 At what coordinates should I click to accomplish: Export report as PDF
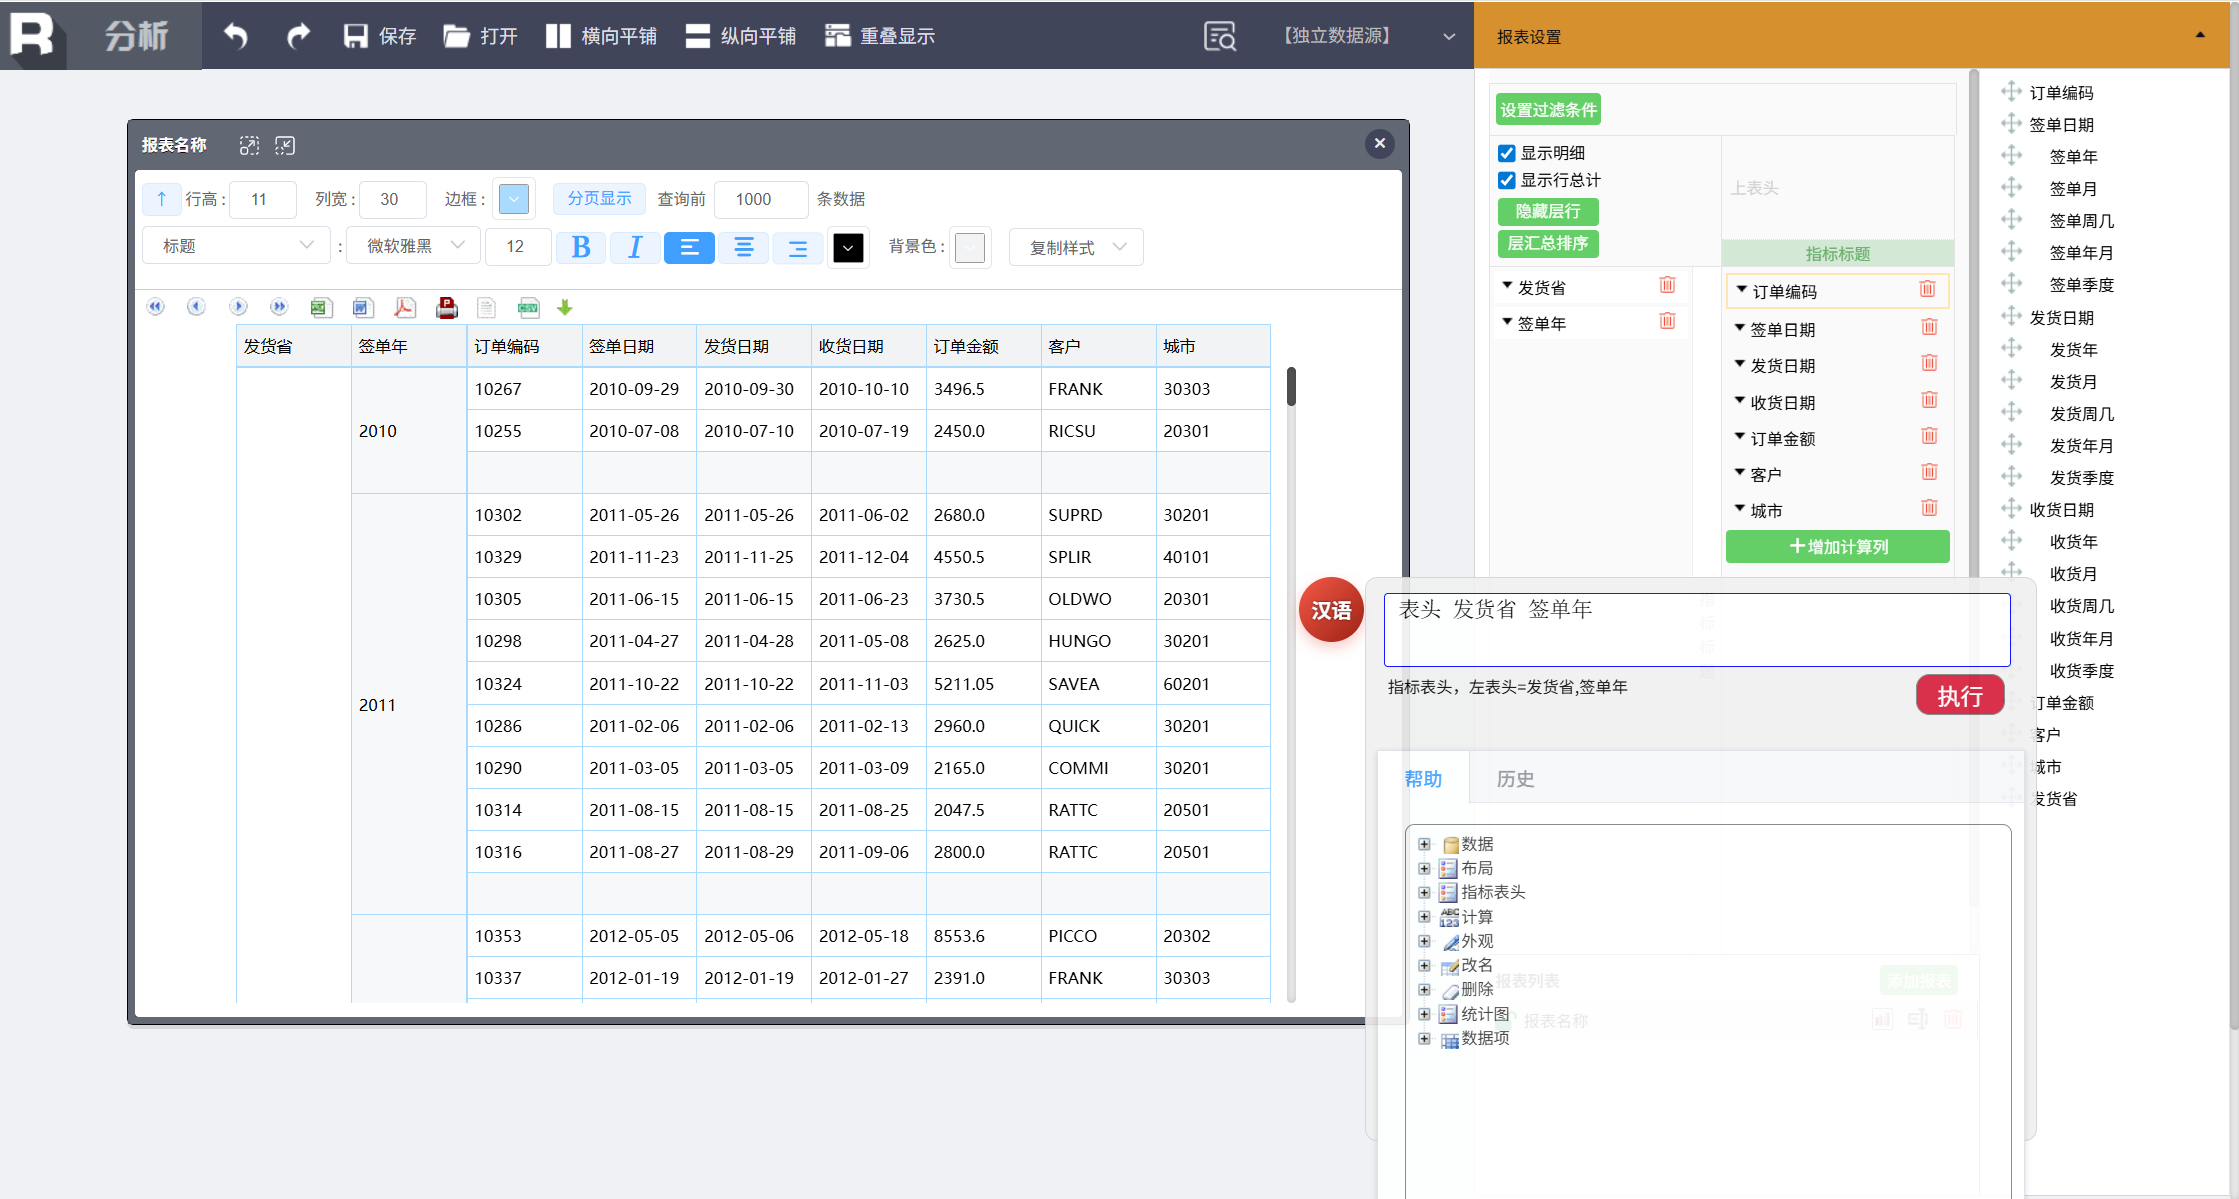(x=404, y=308)
